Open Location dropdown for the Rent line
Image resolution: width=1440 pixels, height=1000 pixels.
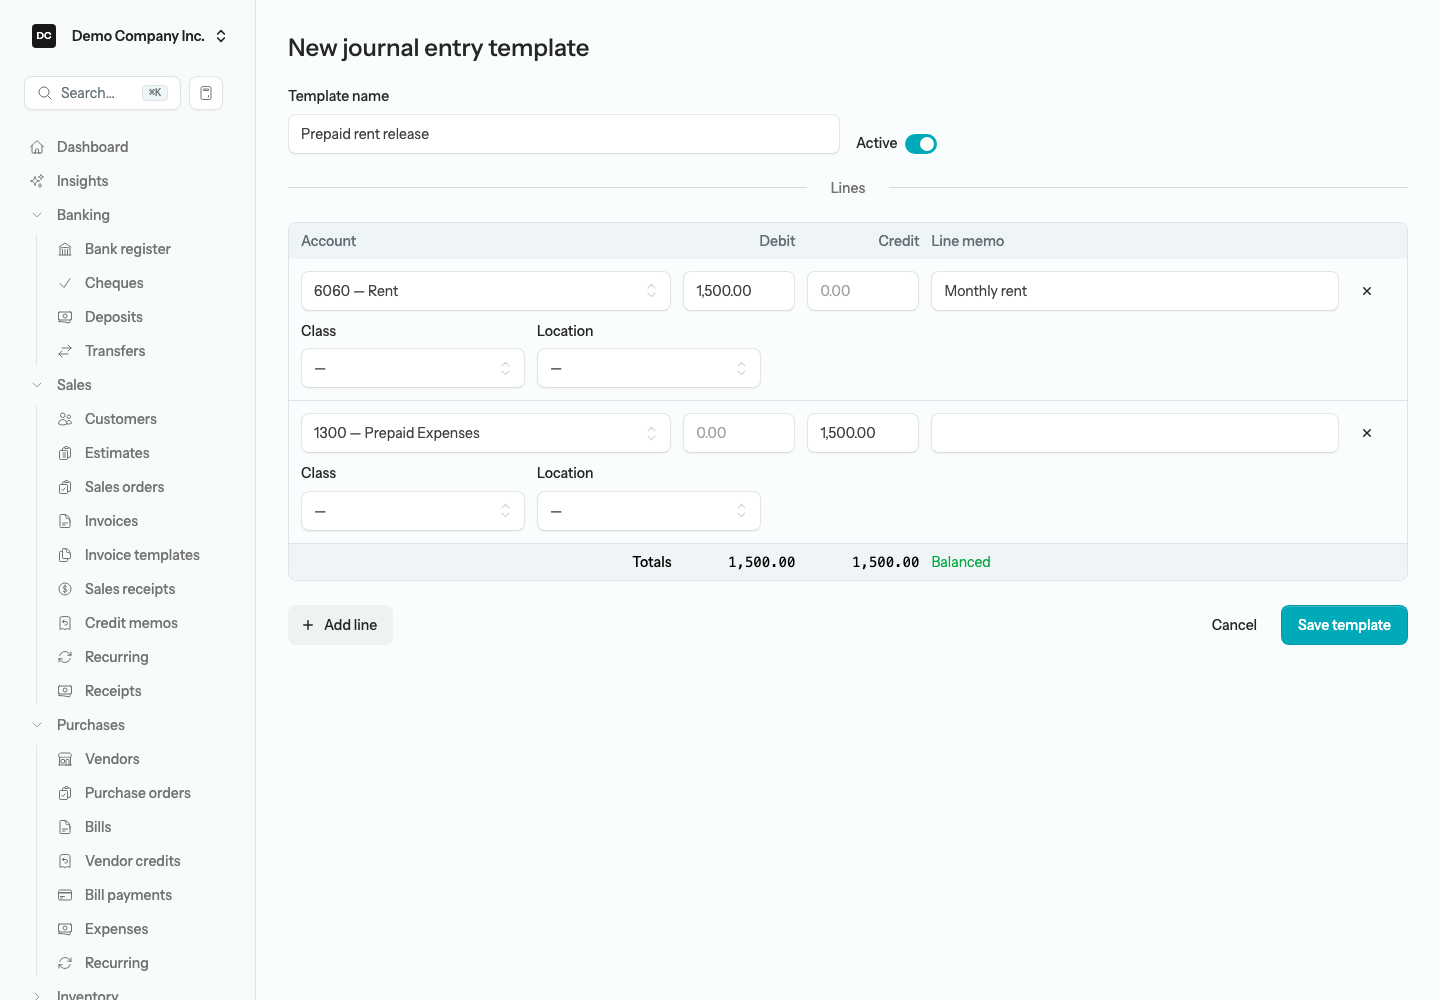(649, 368)
